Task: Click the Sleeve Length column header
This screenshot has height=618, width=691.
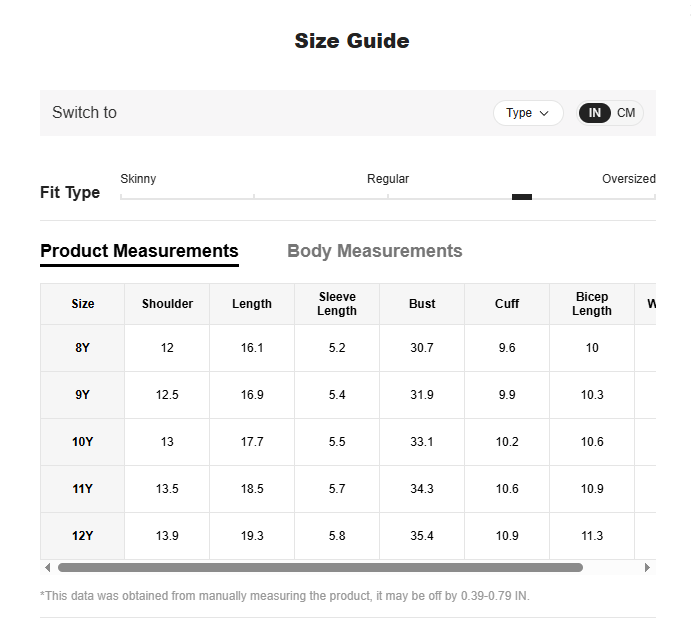Action: click(337, 304)
